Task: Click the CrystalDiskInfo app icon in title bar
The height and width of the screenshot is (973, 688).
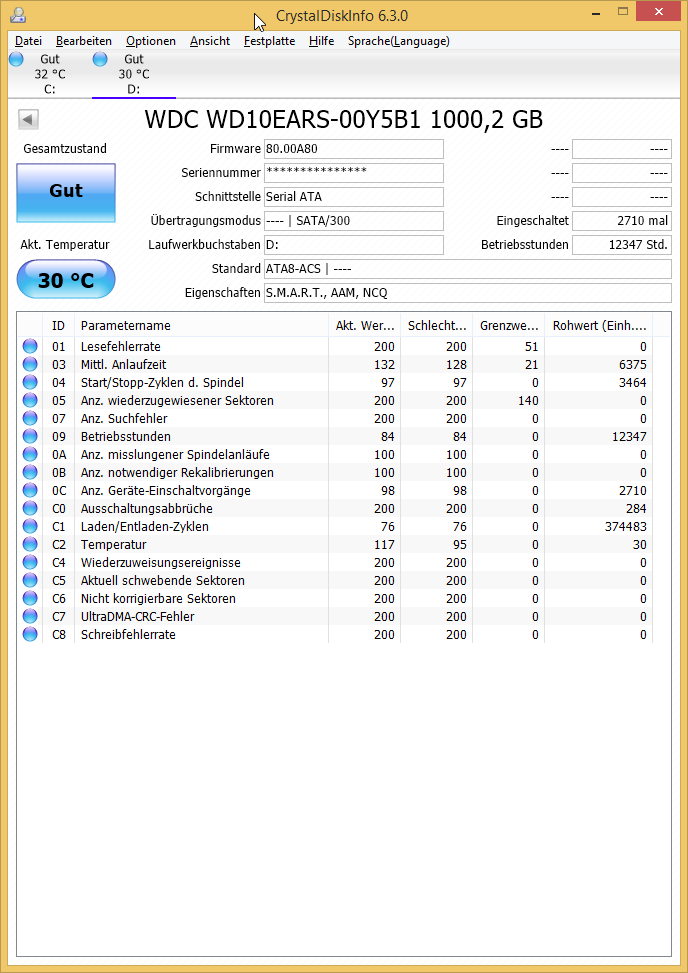Action: tap(18, 15)
